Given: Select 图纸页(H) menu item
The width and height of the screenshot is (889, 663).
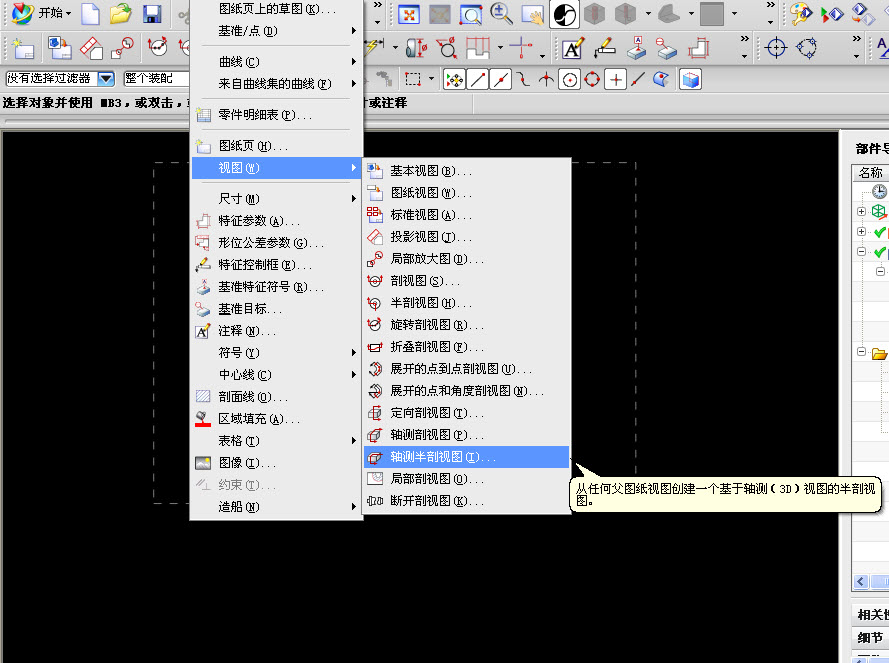Looking at the screenshot, I should click(276, 146).
